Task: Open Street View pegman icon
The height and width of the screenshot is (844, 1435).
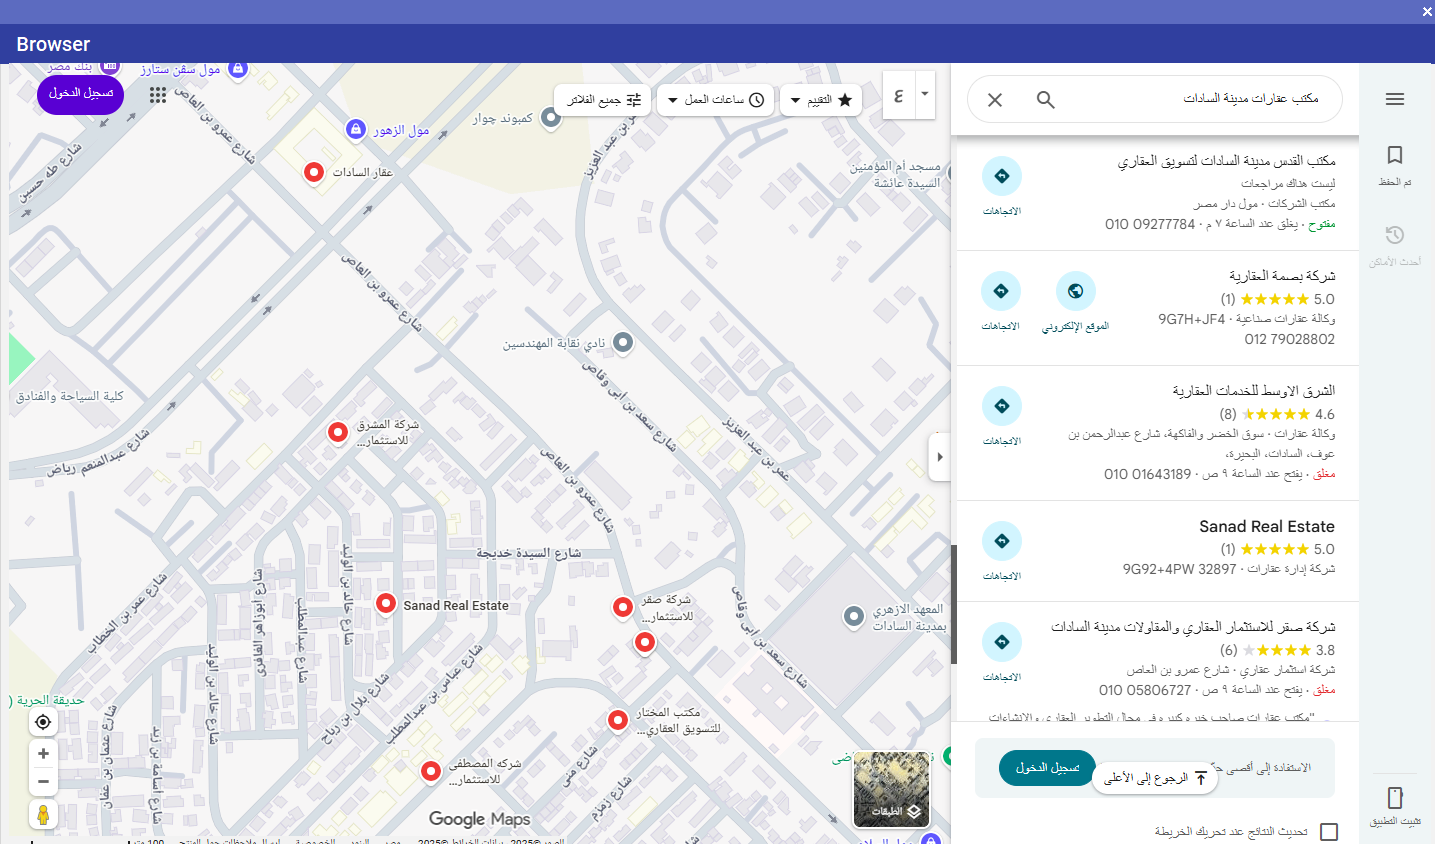Action: (43, 814)
